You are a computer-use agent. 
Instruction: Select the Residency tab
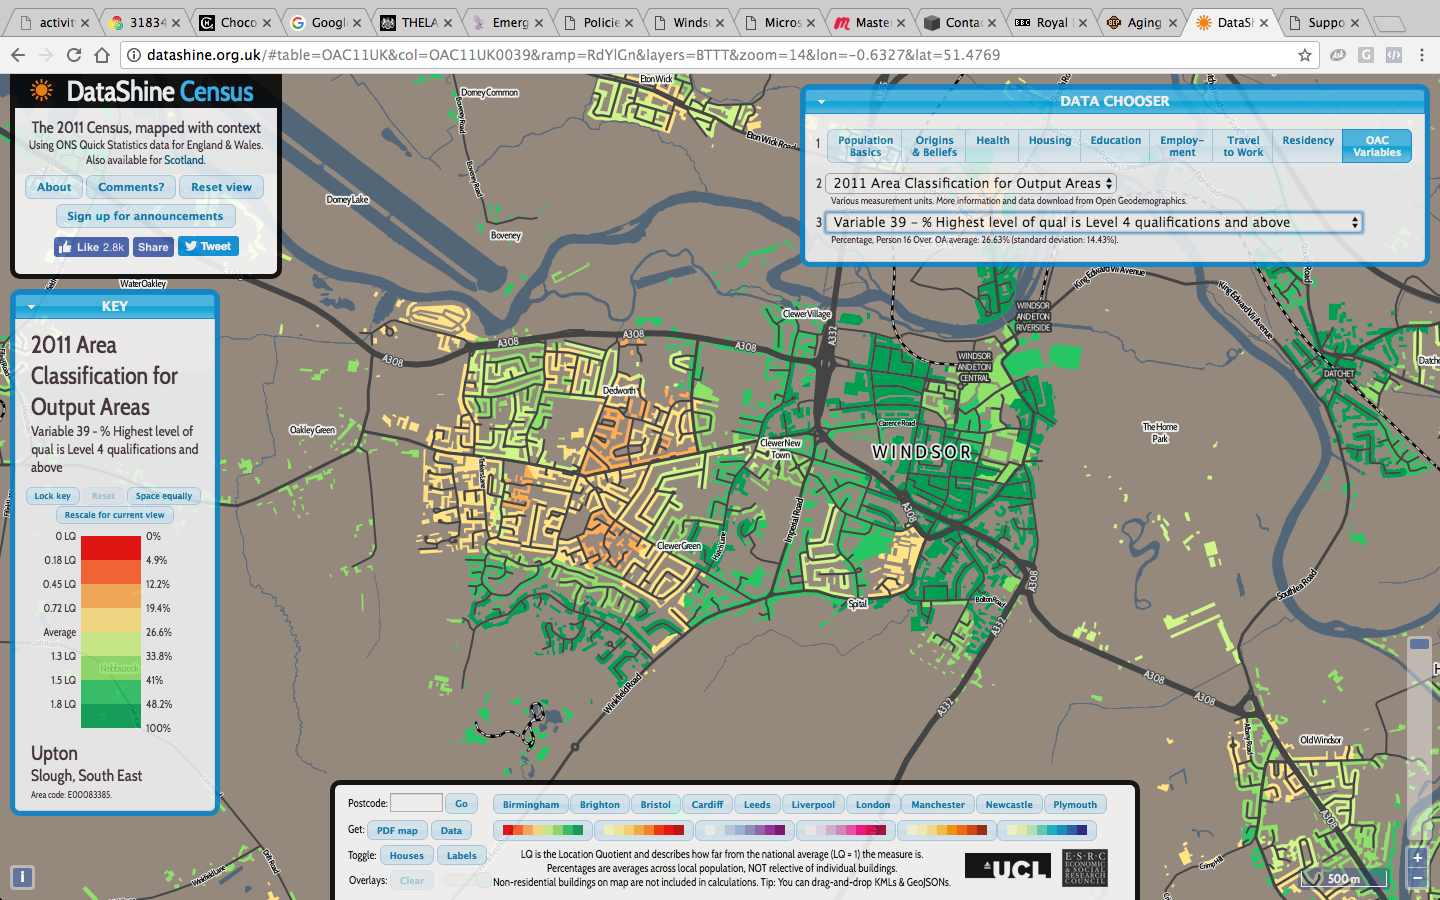pyautogui.click(x=1308, y=146)
